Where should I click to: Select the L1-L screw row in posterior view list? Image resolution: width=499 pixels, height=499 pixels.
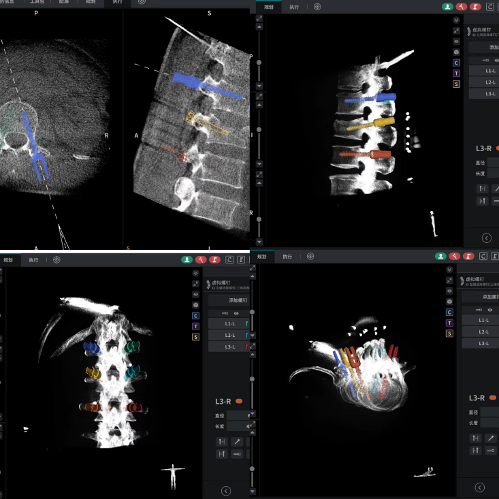point(229,324)
